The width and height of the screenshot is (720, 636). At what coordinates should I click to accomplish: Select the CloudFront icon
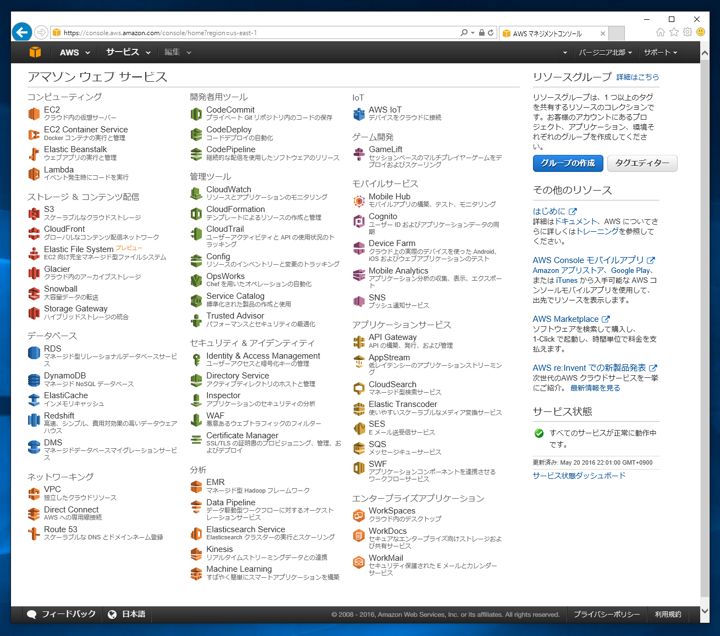pos(34,233)
